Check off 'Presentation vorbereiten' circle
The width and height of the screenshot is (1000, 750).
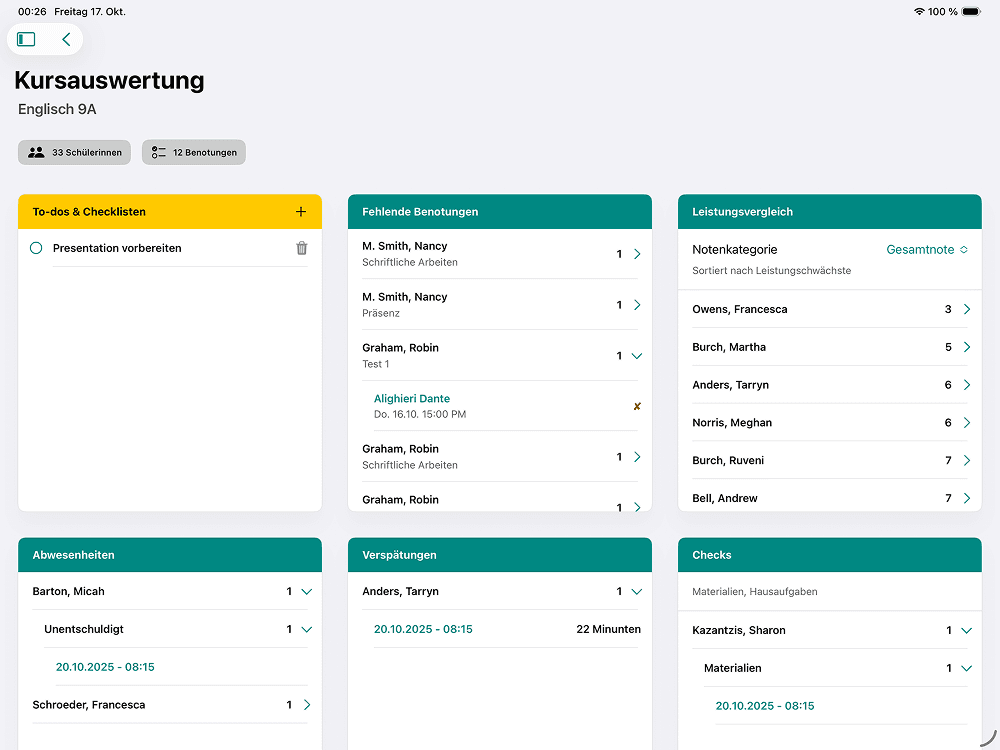36,248
